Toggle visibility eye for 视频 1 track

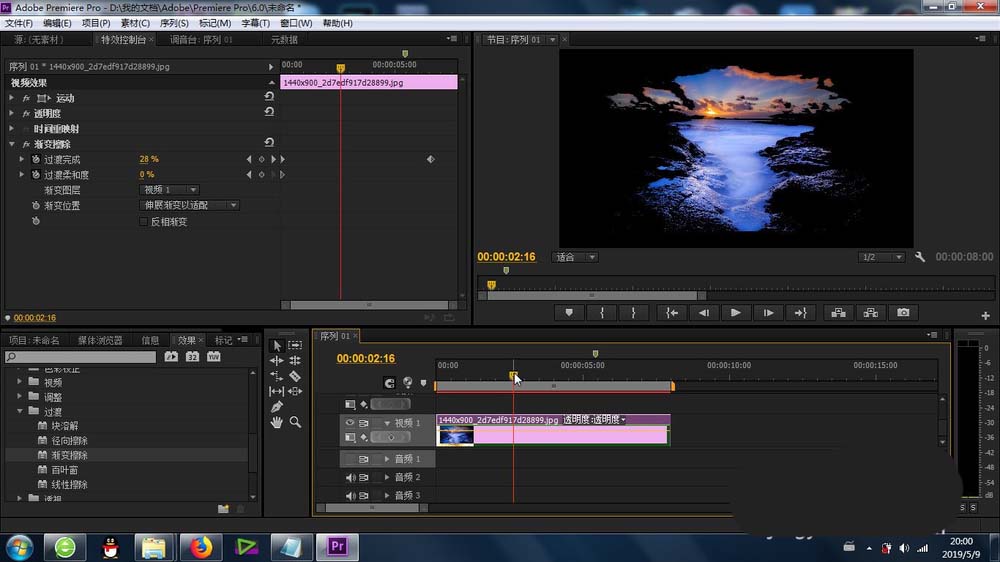[350, 423]
